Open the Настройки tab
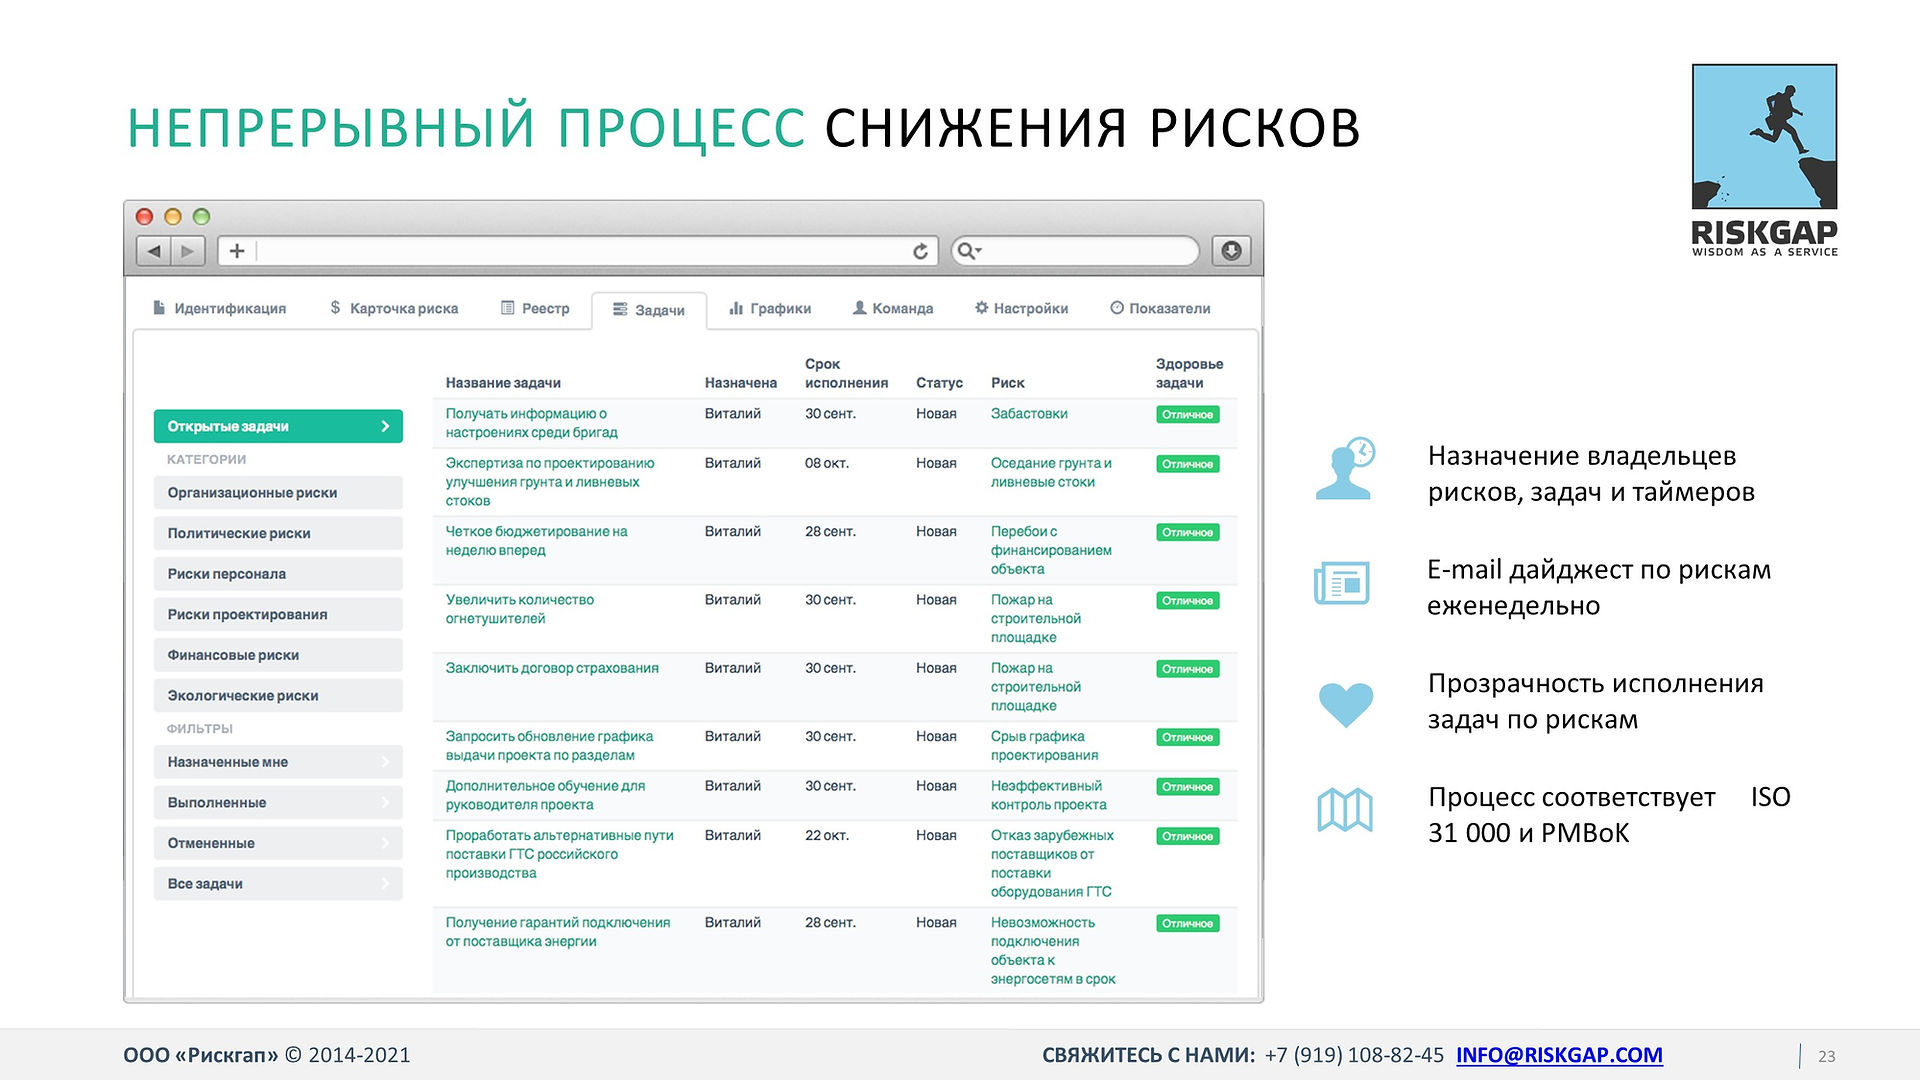This screenshot has height=1080, width=1920. click(1021, 308)
